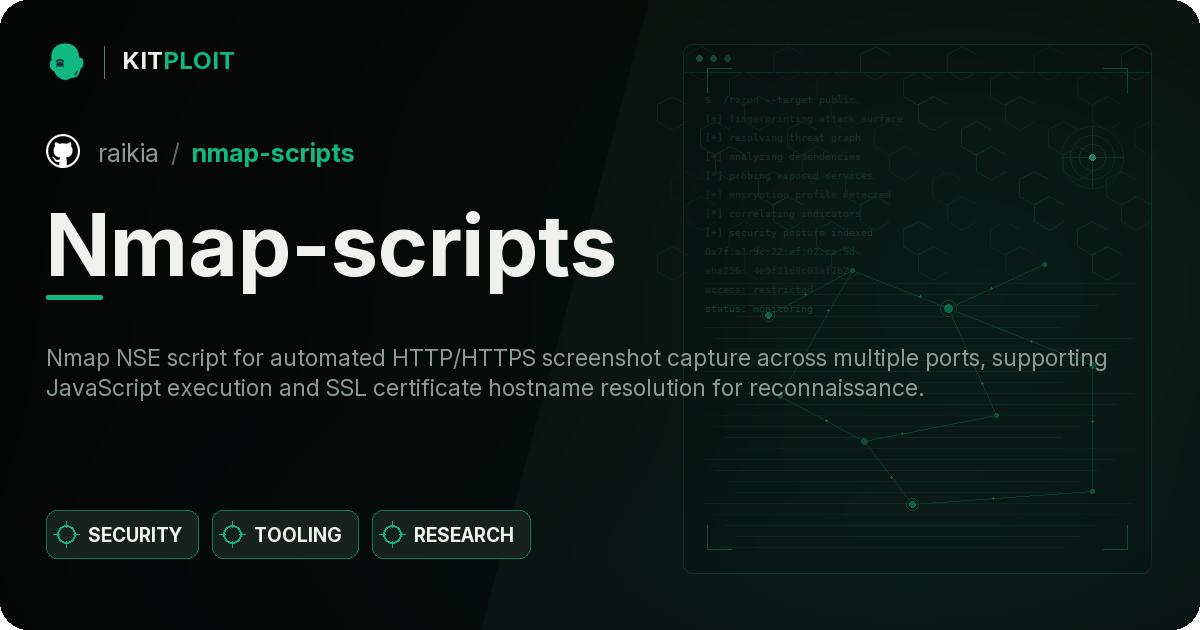Click the terminal line "access: restricted"
Image resolution: width=1200 pixels, height=630 pixels.
click(x=759, y=290)
